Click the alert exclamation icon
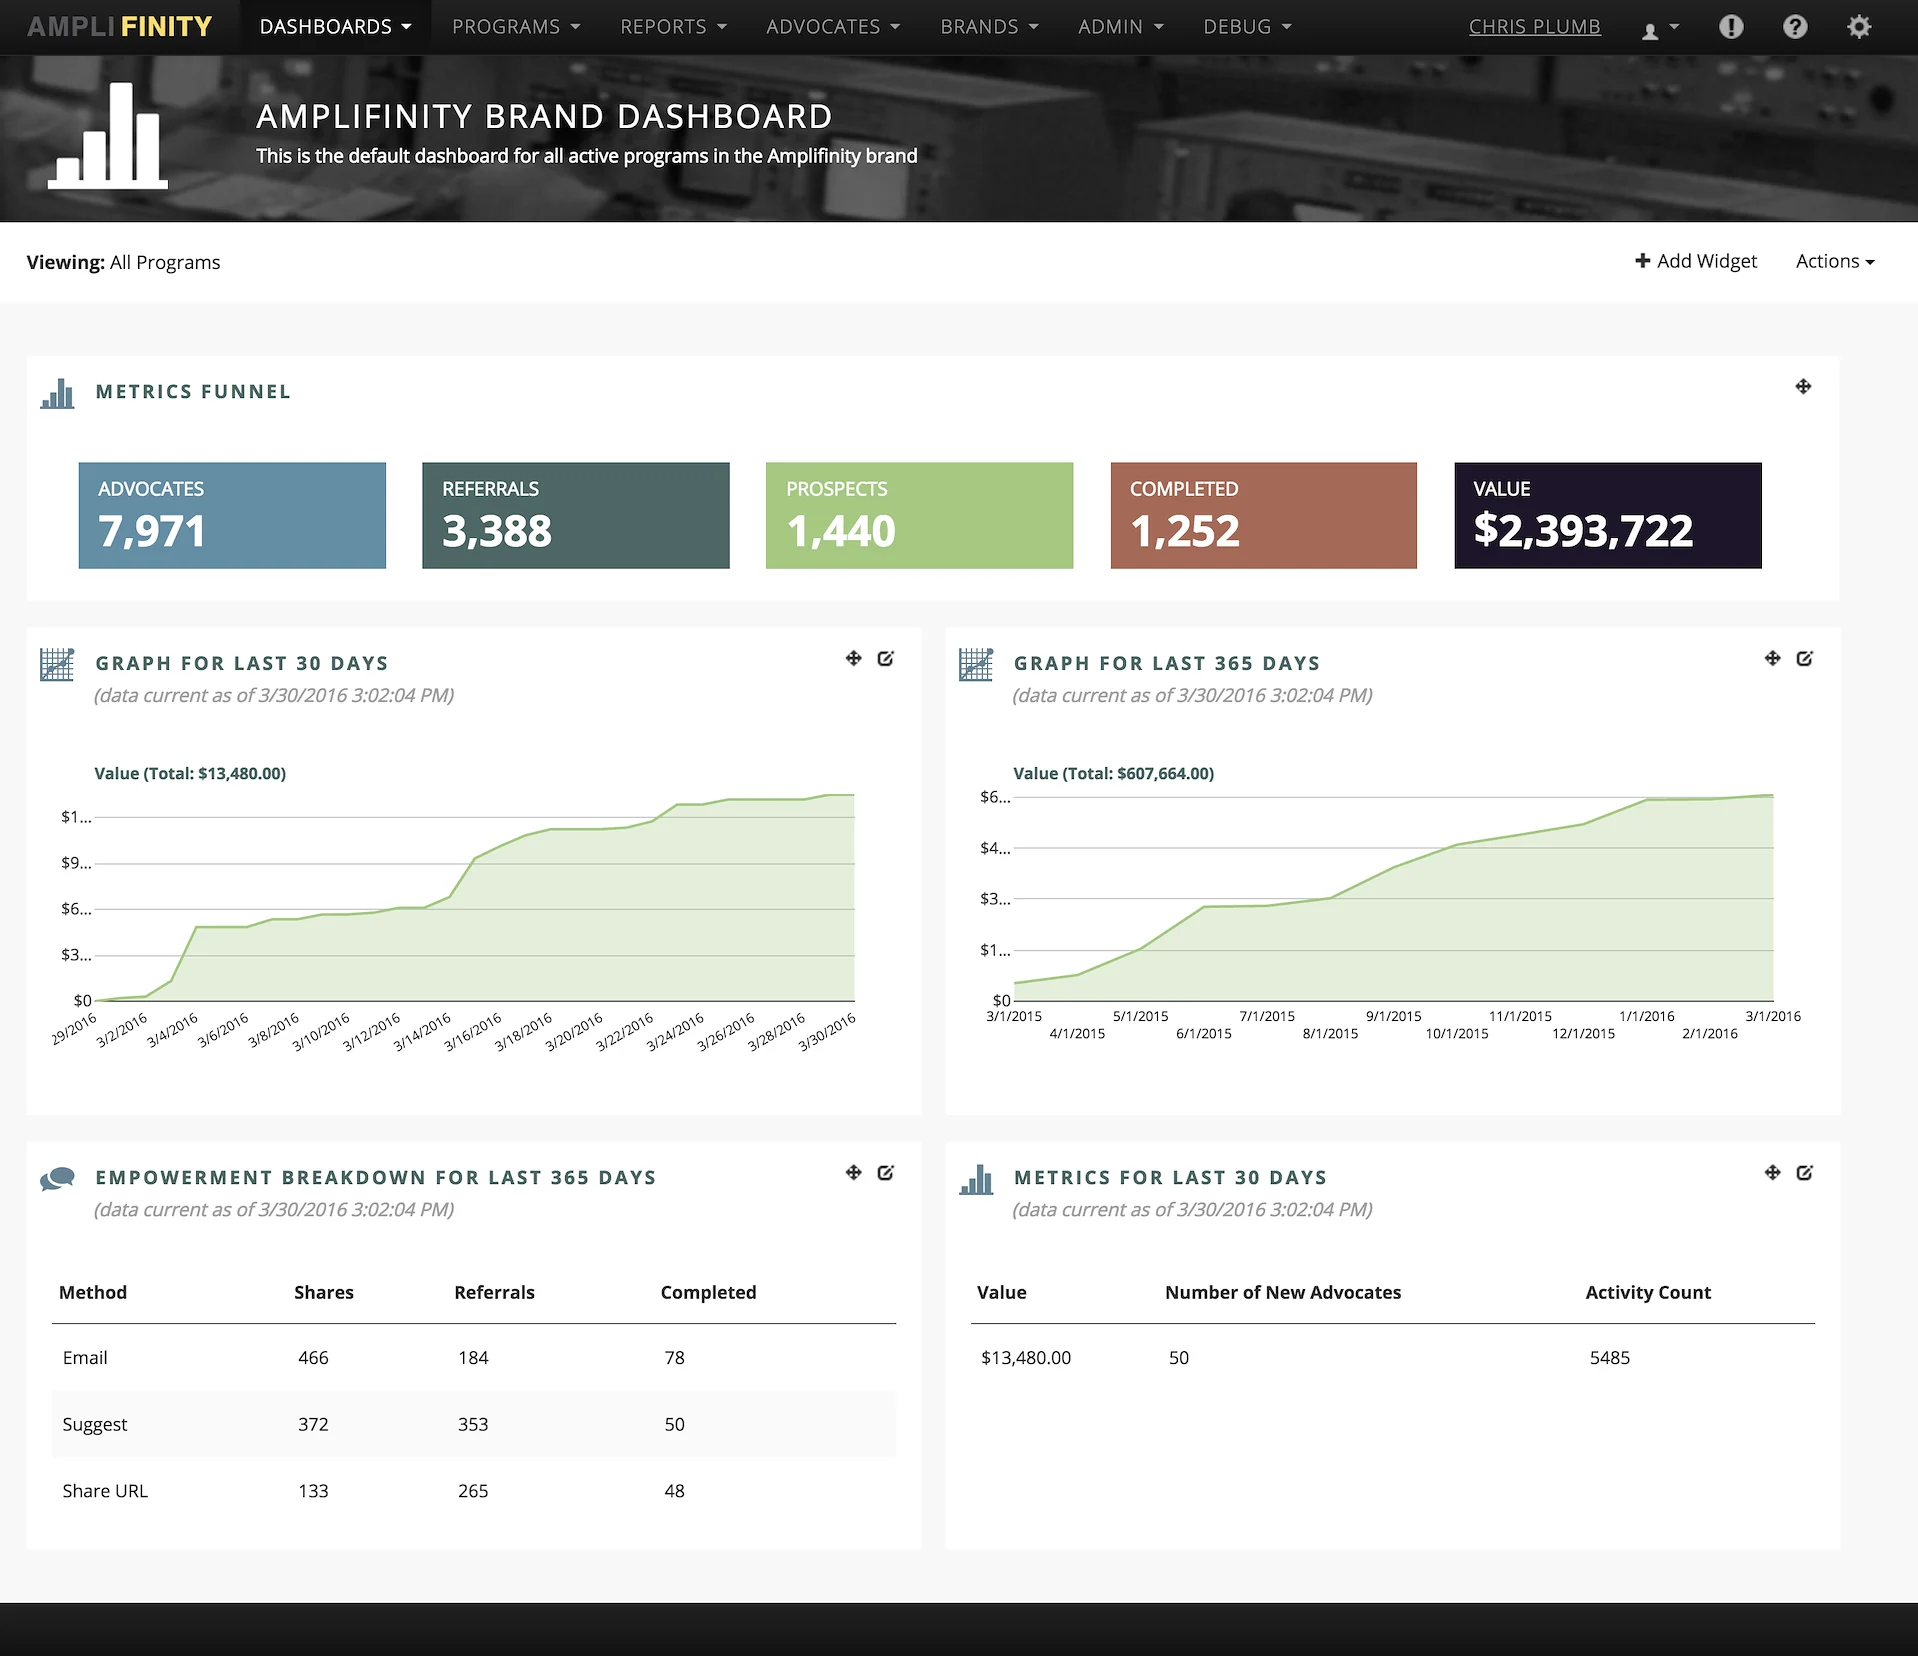 click(x=1731, y=27)
